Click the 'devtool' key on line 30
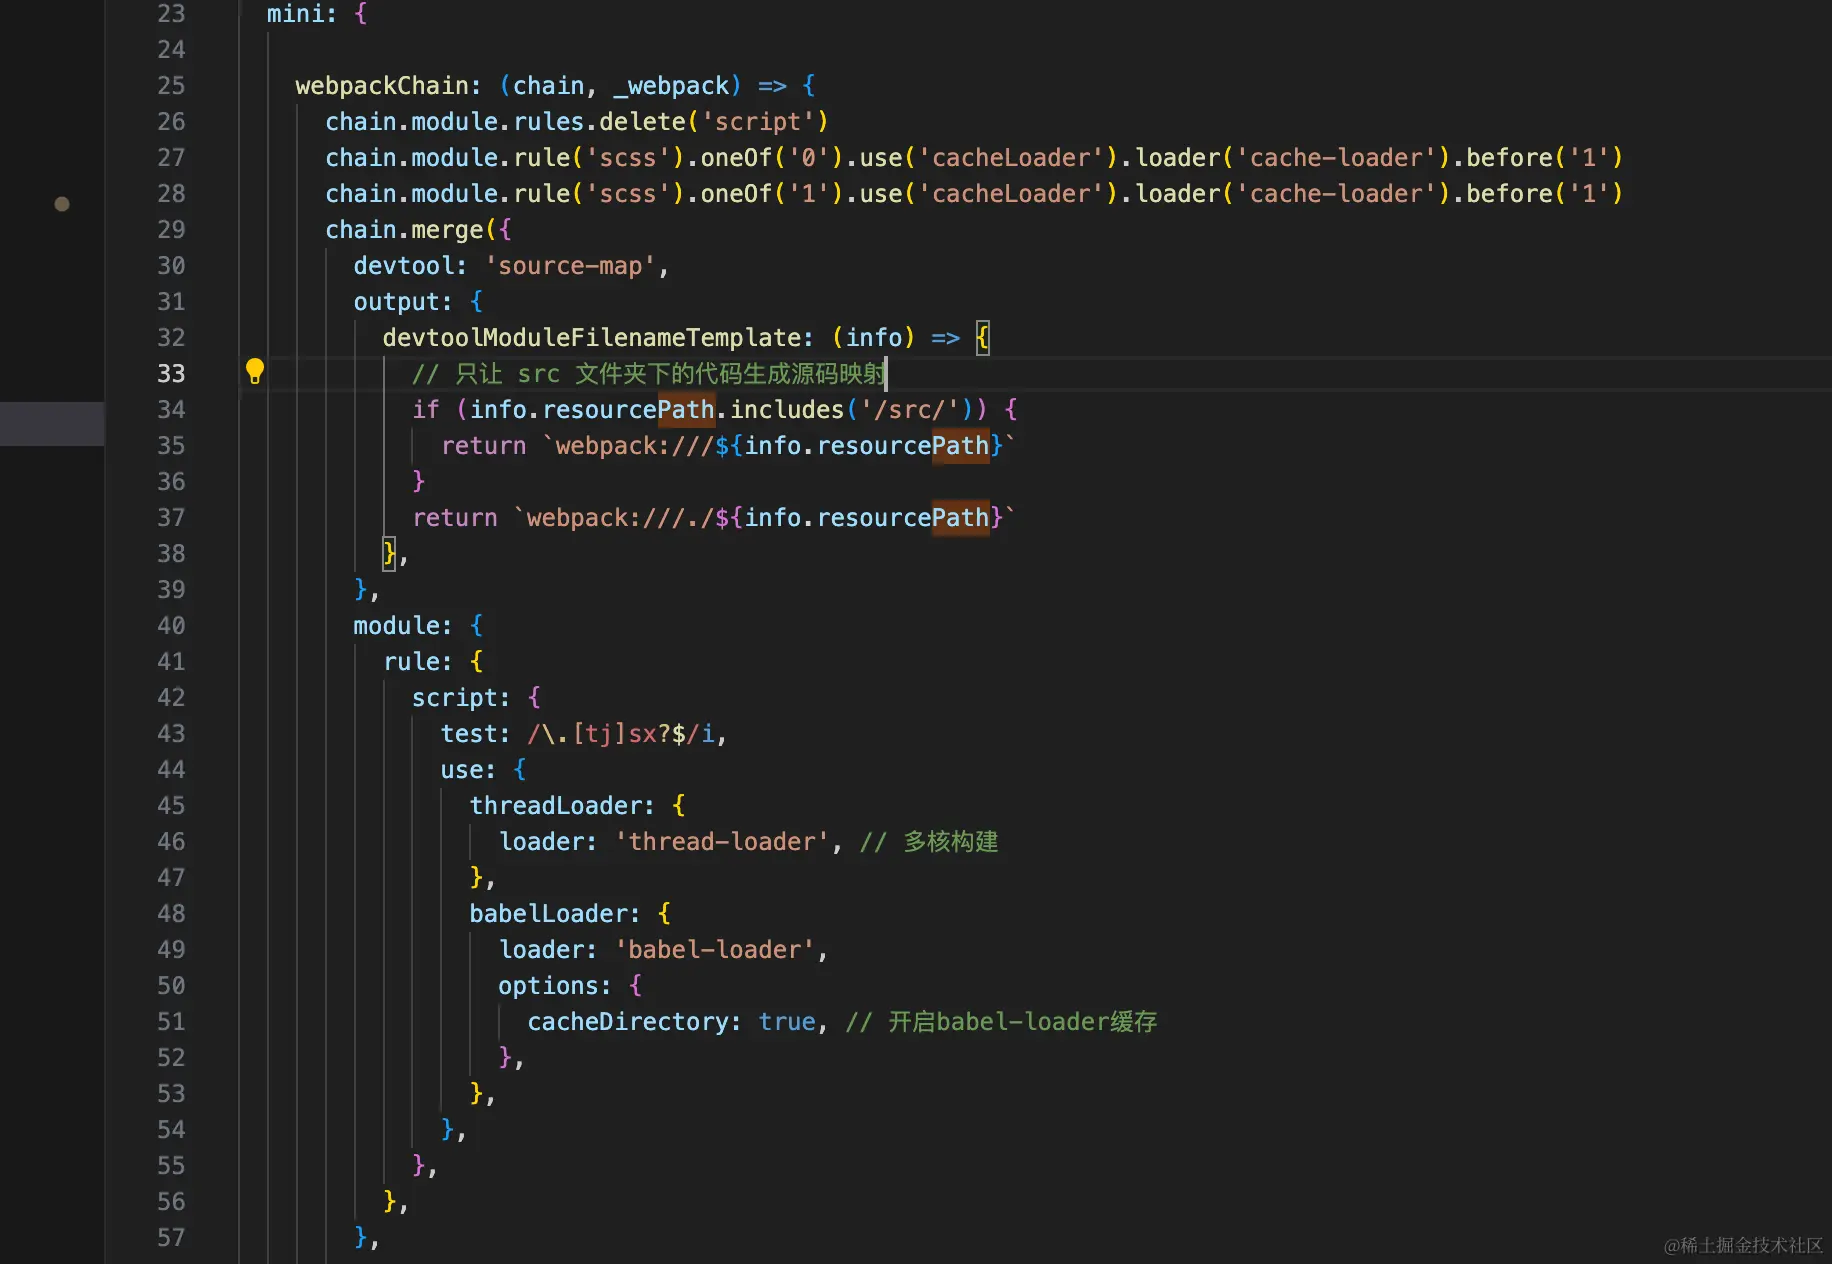 403,266
